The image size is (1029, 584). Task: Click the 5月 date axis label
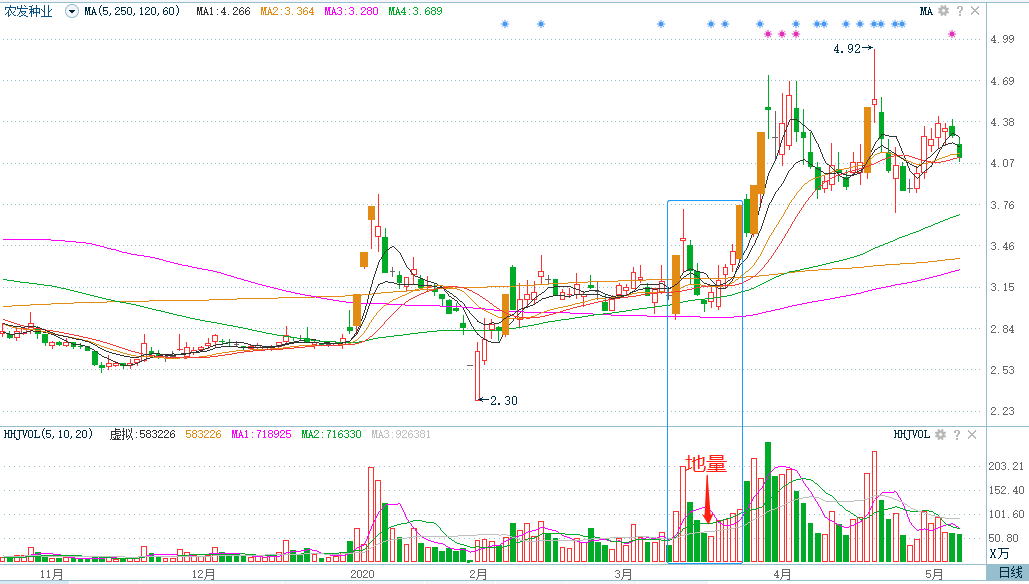click(934, 575)
